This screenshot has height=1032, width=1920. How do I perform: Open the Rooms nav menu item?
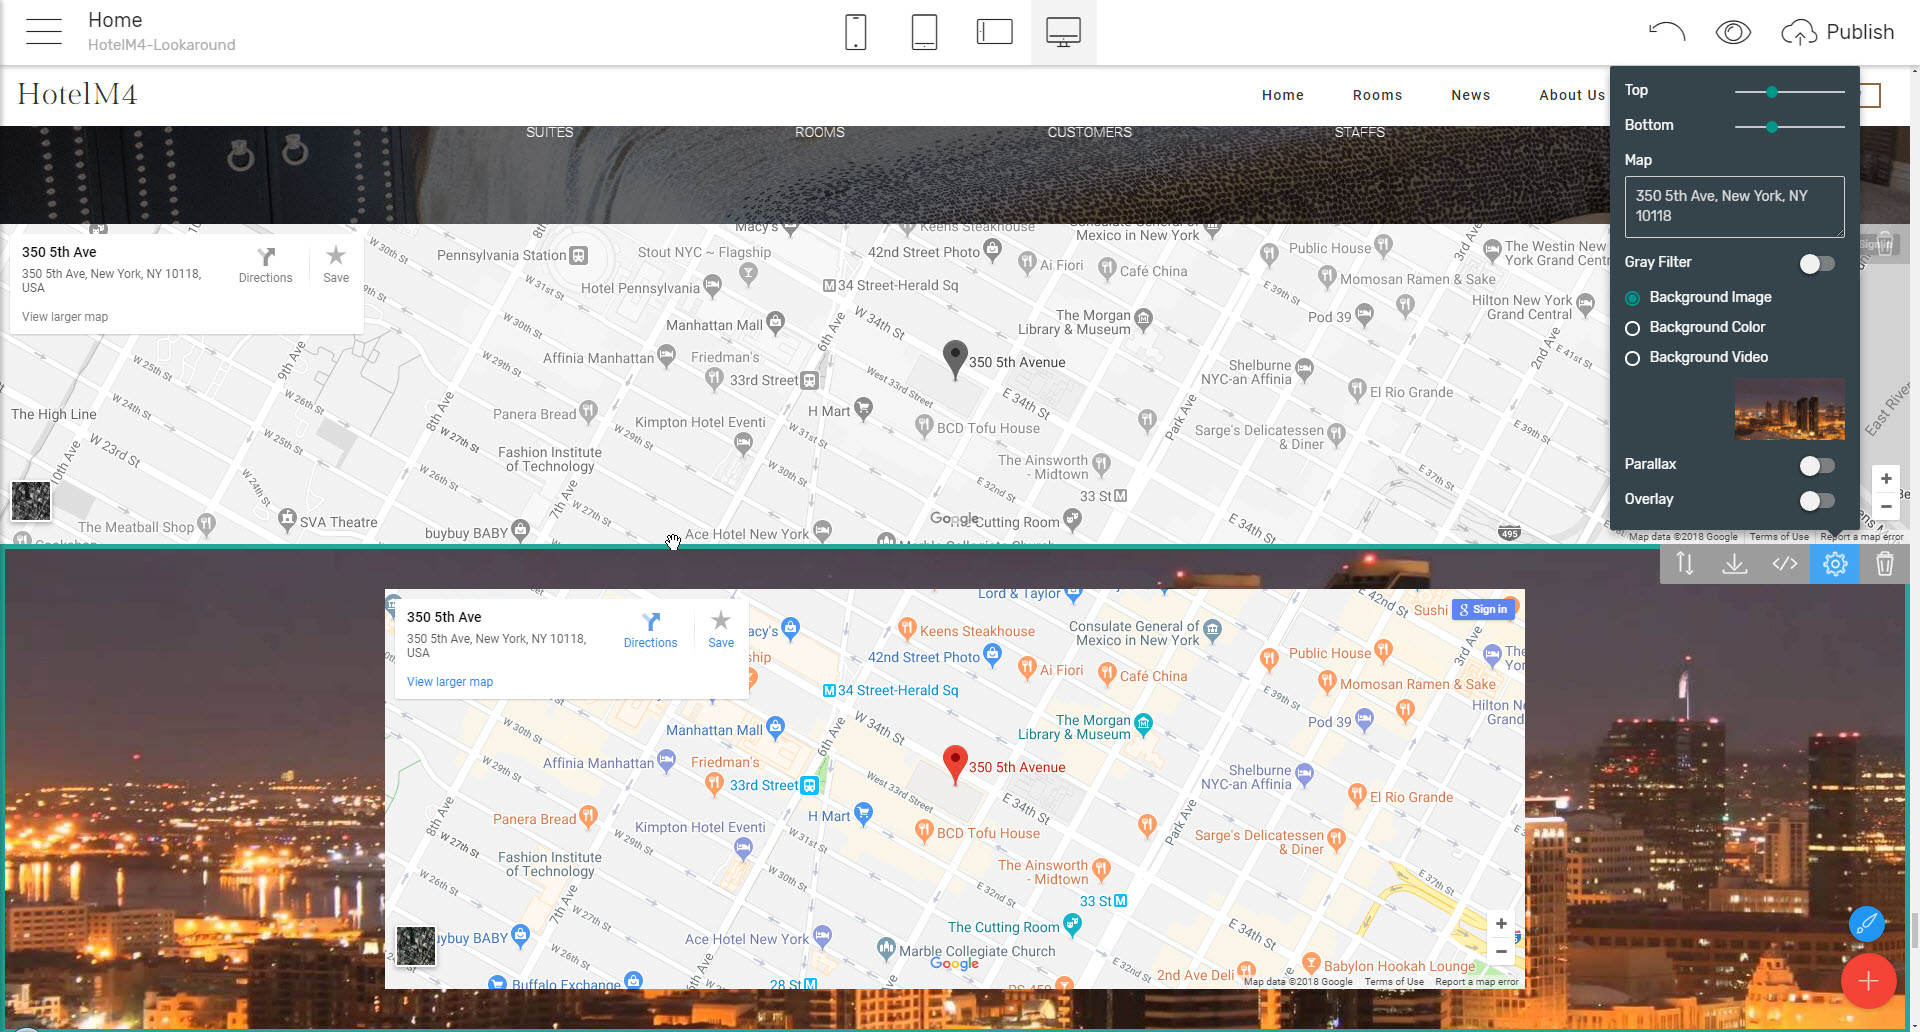tap(1378, 95)
